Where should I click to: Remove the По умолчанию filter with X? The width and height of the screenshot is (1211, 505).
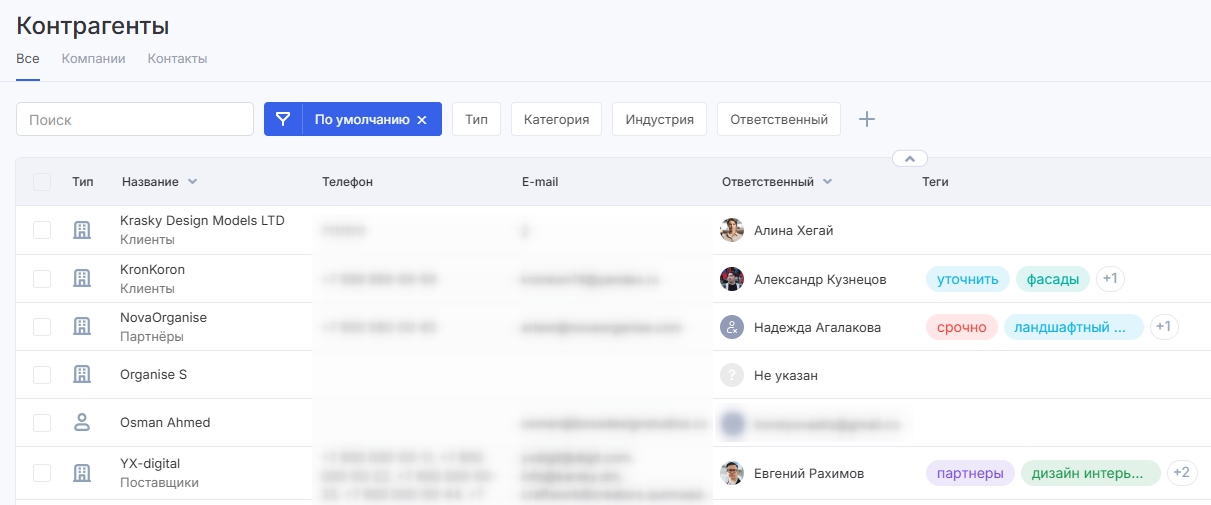(x=422, y=120)
